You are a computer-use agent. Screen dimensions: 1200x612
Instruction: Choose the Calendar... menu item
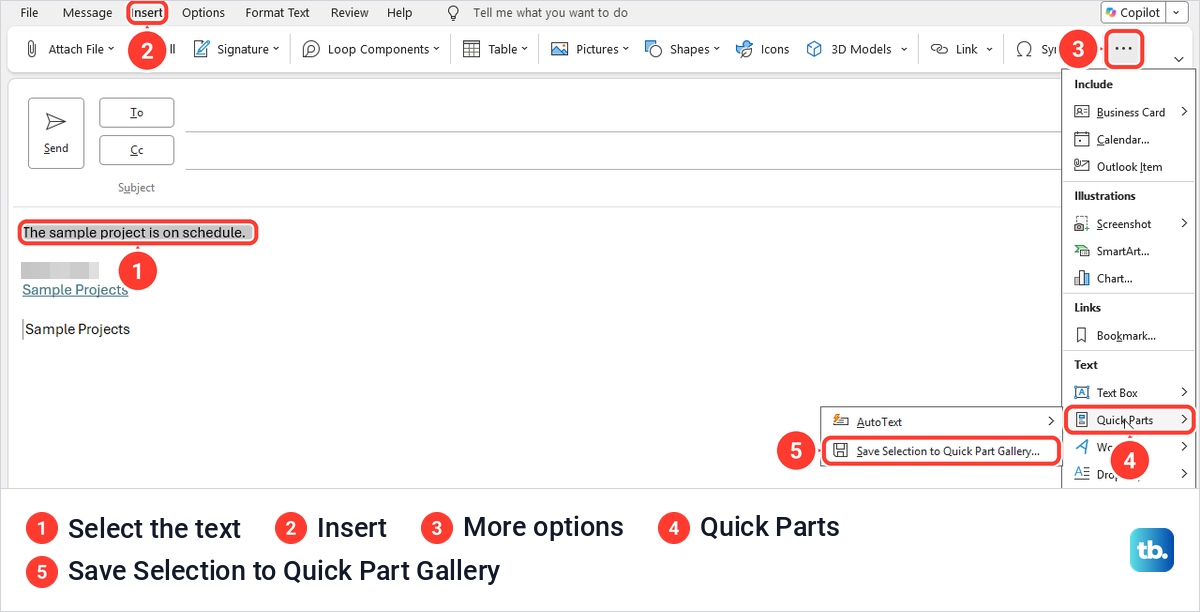[x=1130, y=139]
